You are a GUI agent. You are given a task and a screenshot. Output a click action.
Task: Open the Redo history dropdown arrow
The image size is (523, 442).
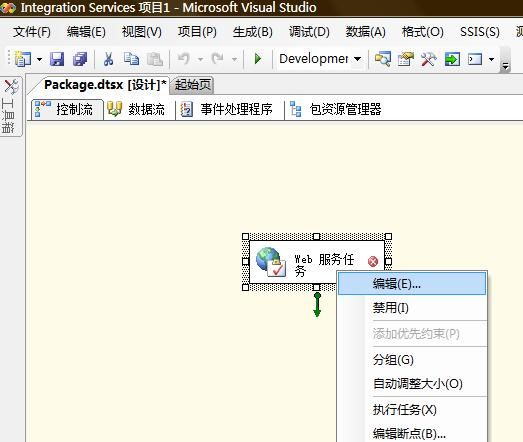pyautogui.click(x=234, y=59)
